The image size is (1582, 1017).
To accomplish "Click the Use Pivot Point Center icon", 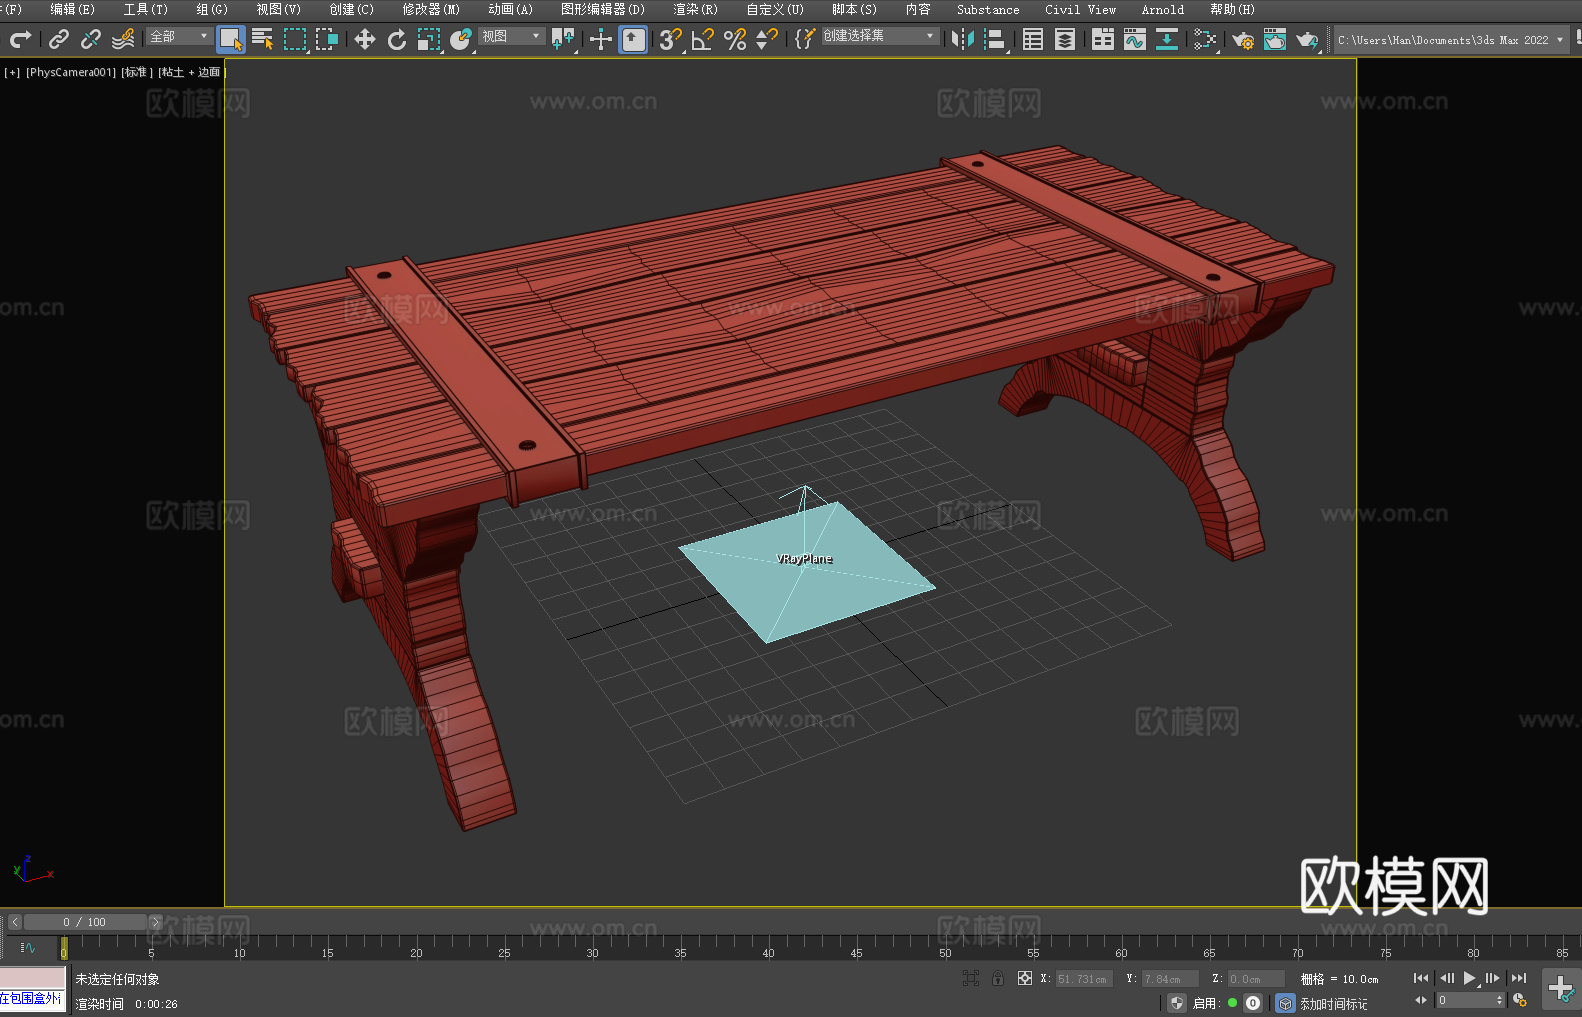I will tap(563, 39).
